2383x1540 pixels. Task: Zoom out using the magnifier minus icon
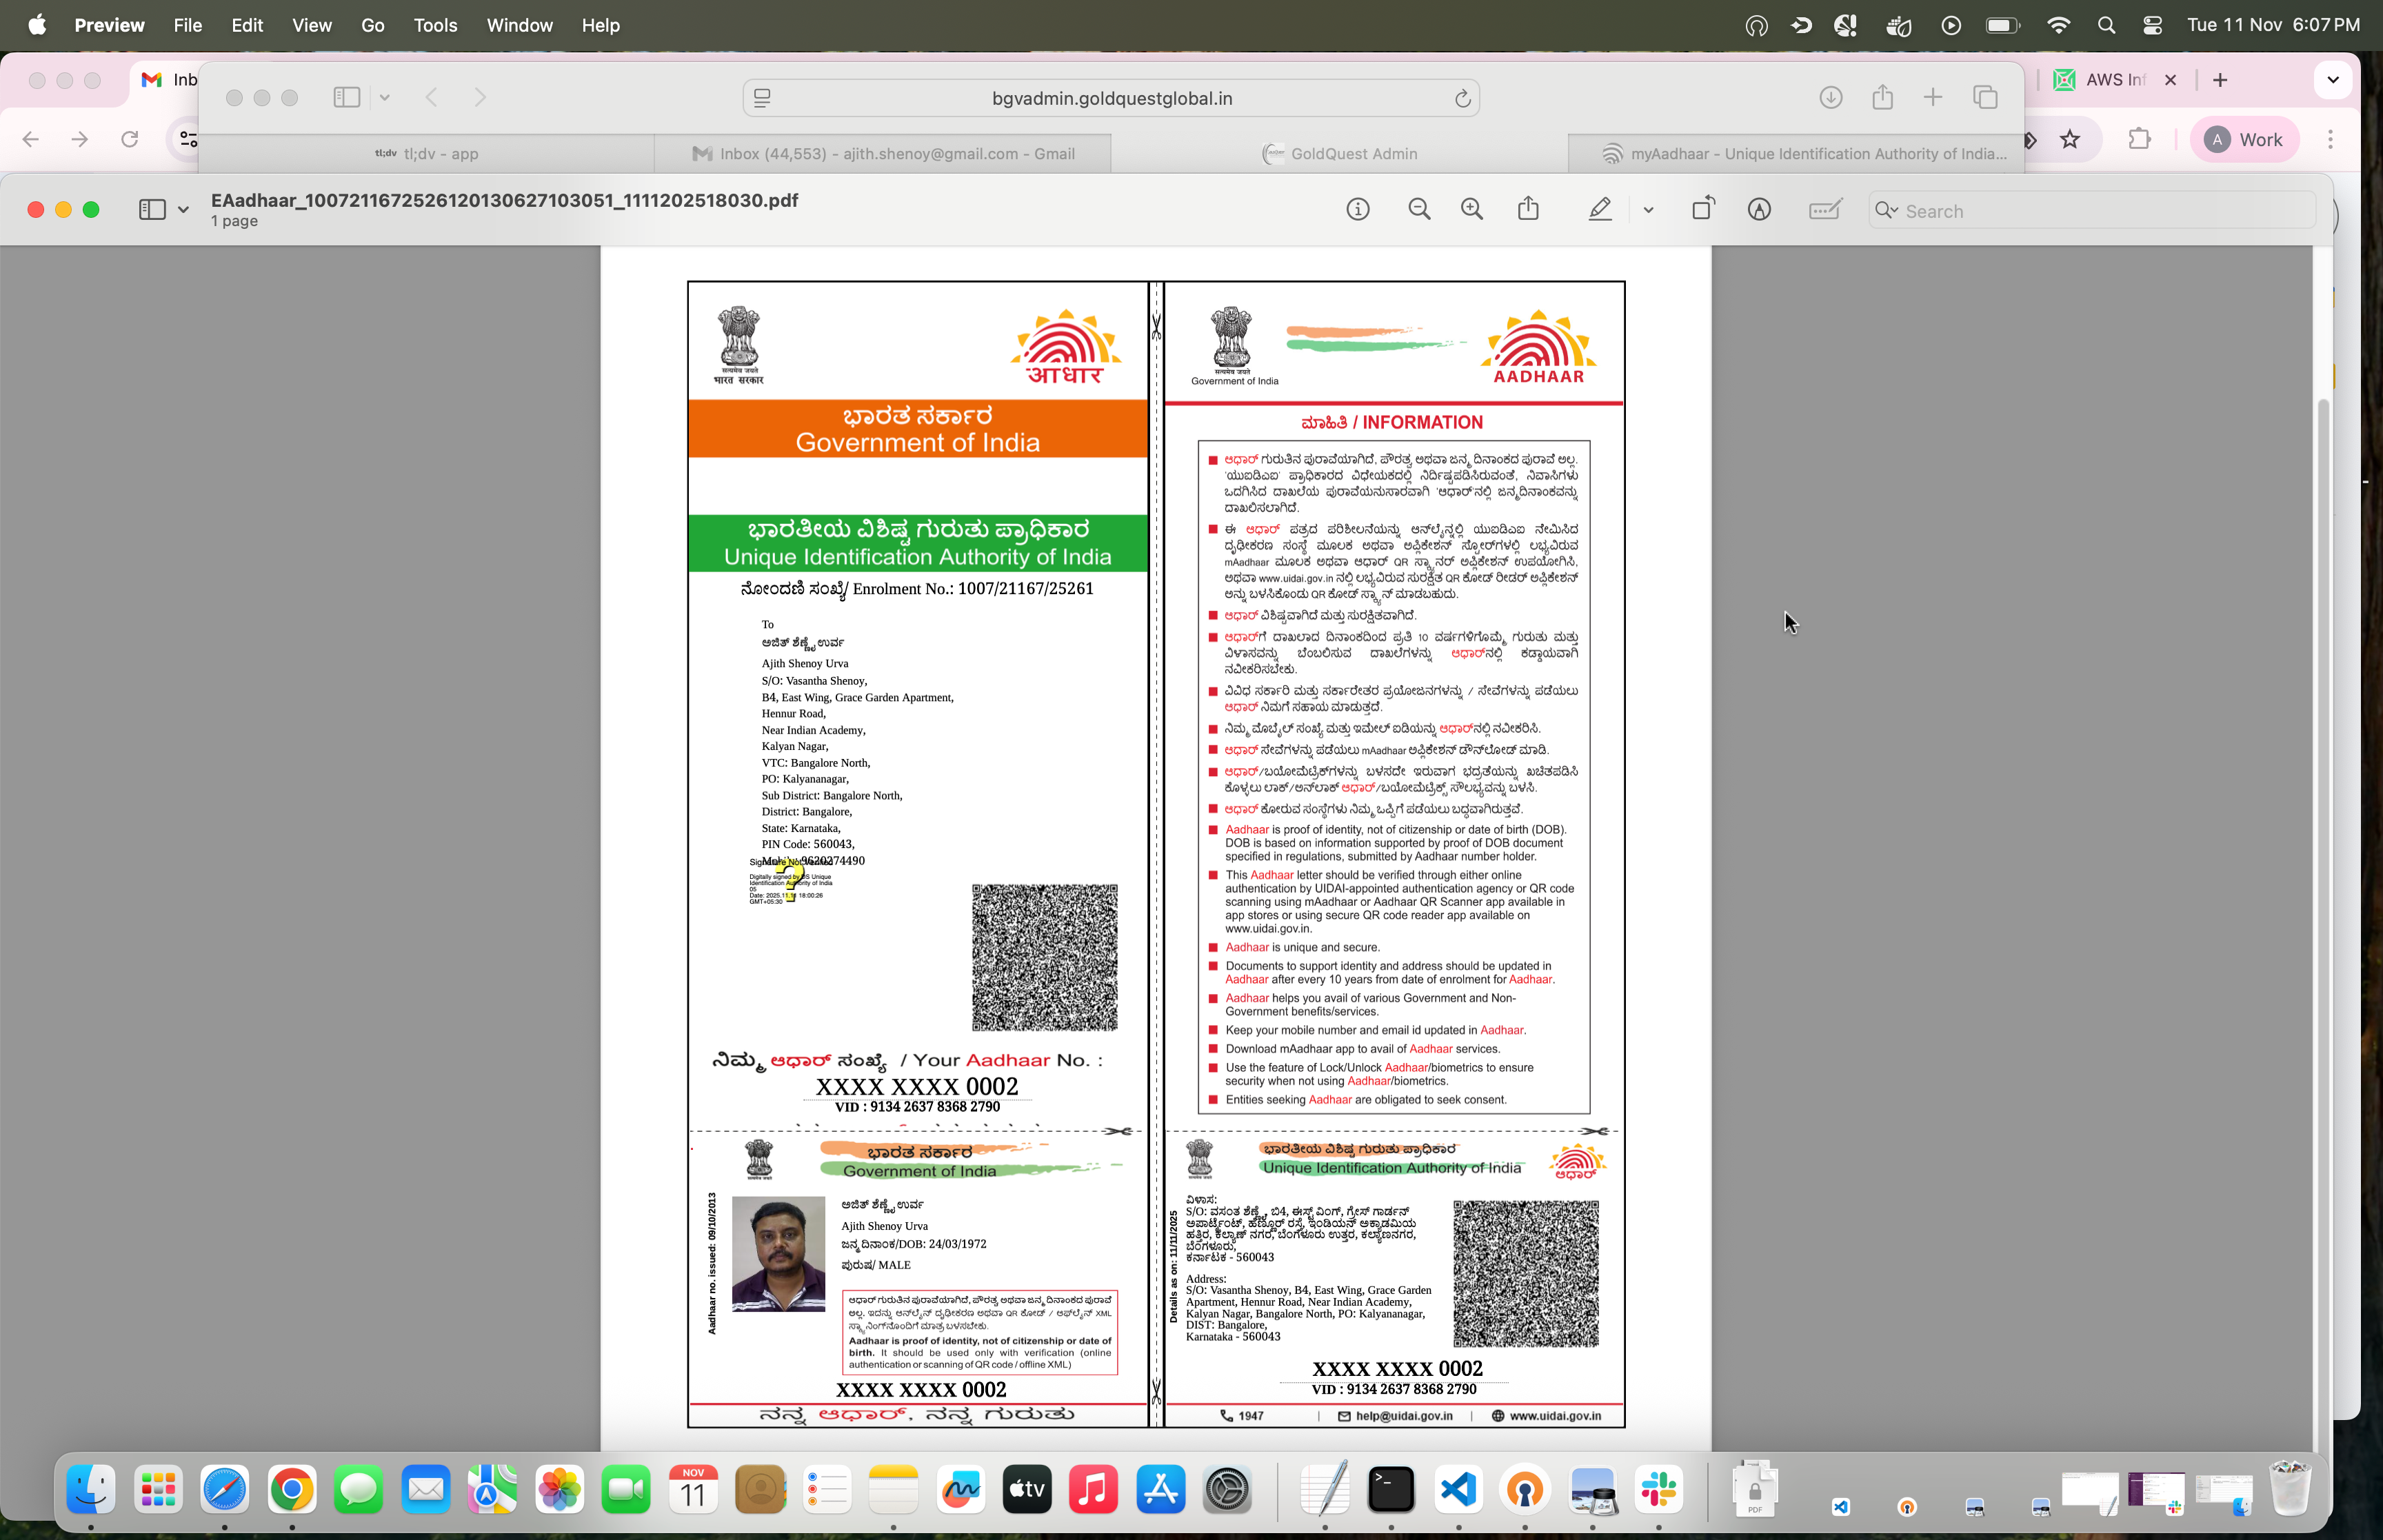coord(1418,210)
